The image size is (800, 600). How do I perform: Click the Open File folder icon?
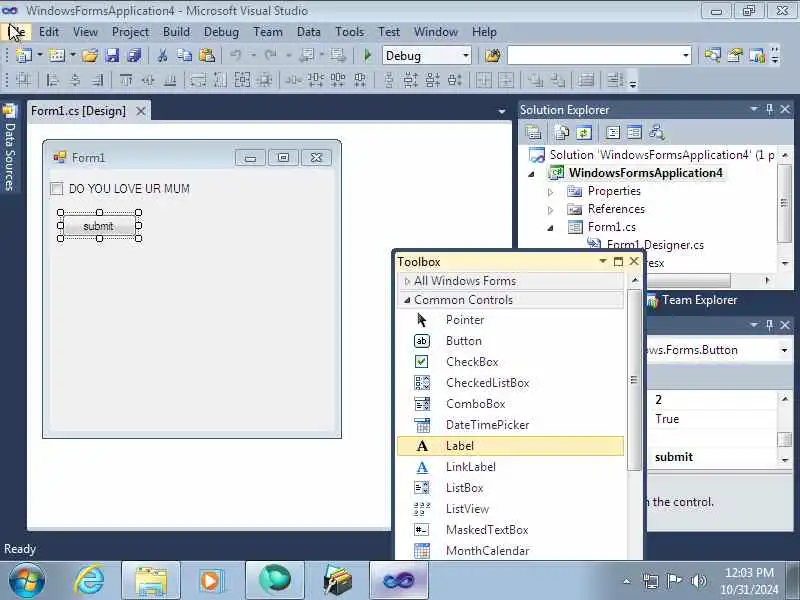click(x=90, y=55)
